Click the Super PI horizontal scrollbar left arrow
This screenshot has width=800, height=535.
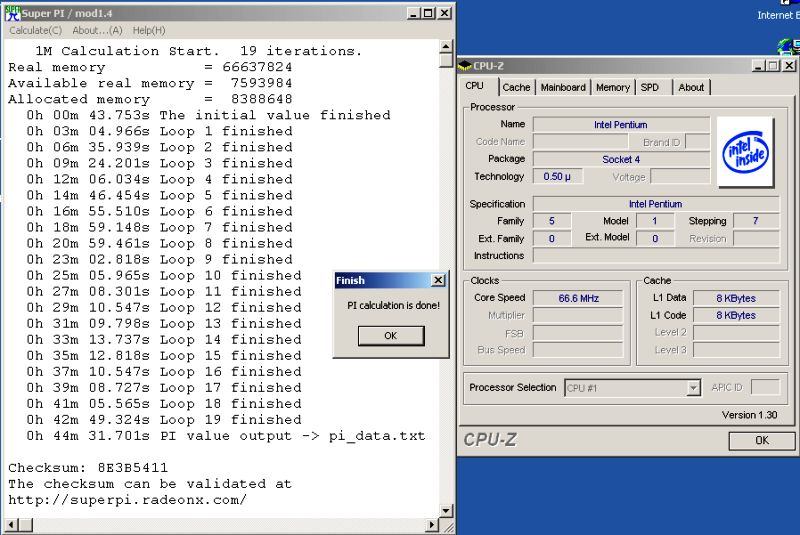[x=12, y=524]
